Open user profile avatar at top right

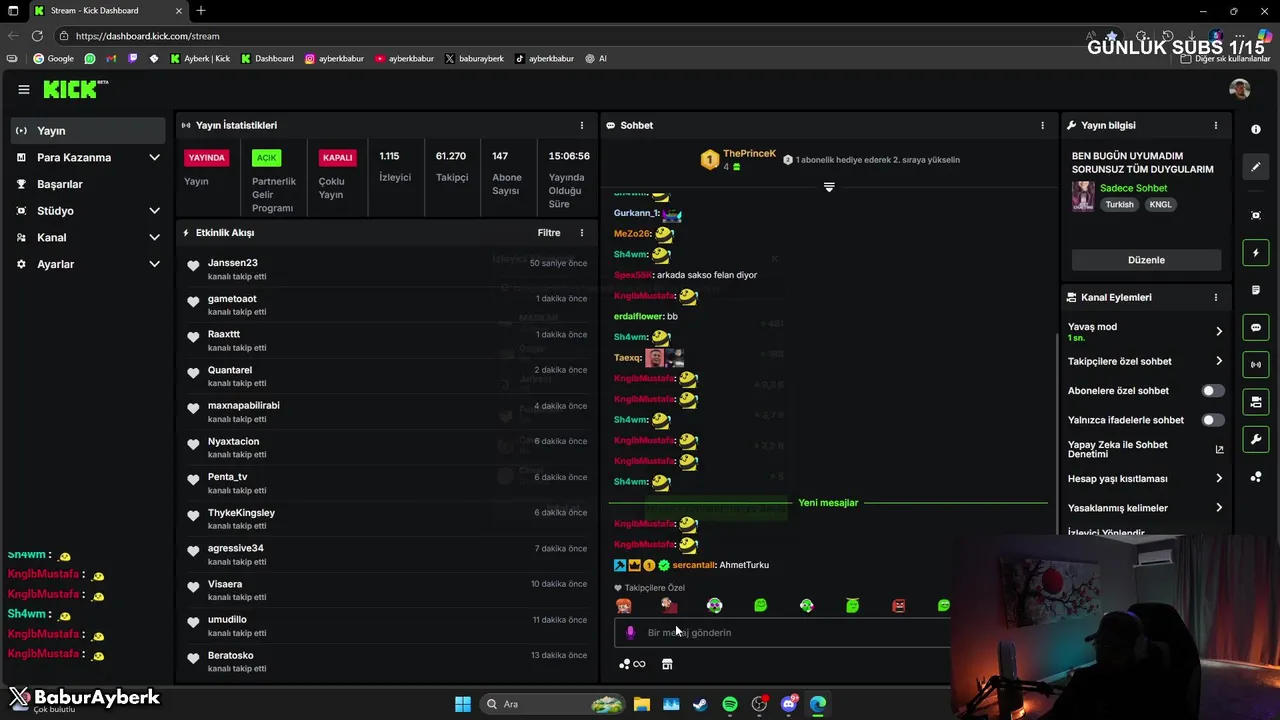pyautogui.click(x=1240, y=89)
